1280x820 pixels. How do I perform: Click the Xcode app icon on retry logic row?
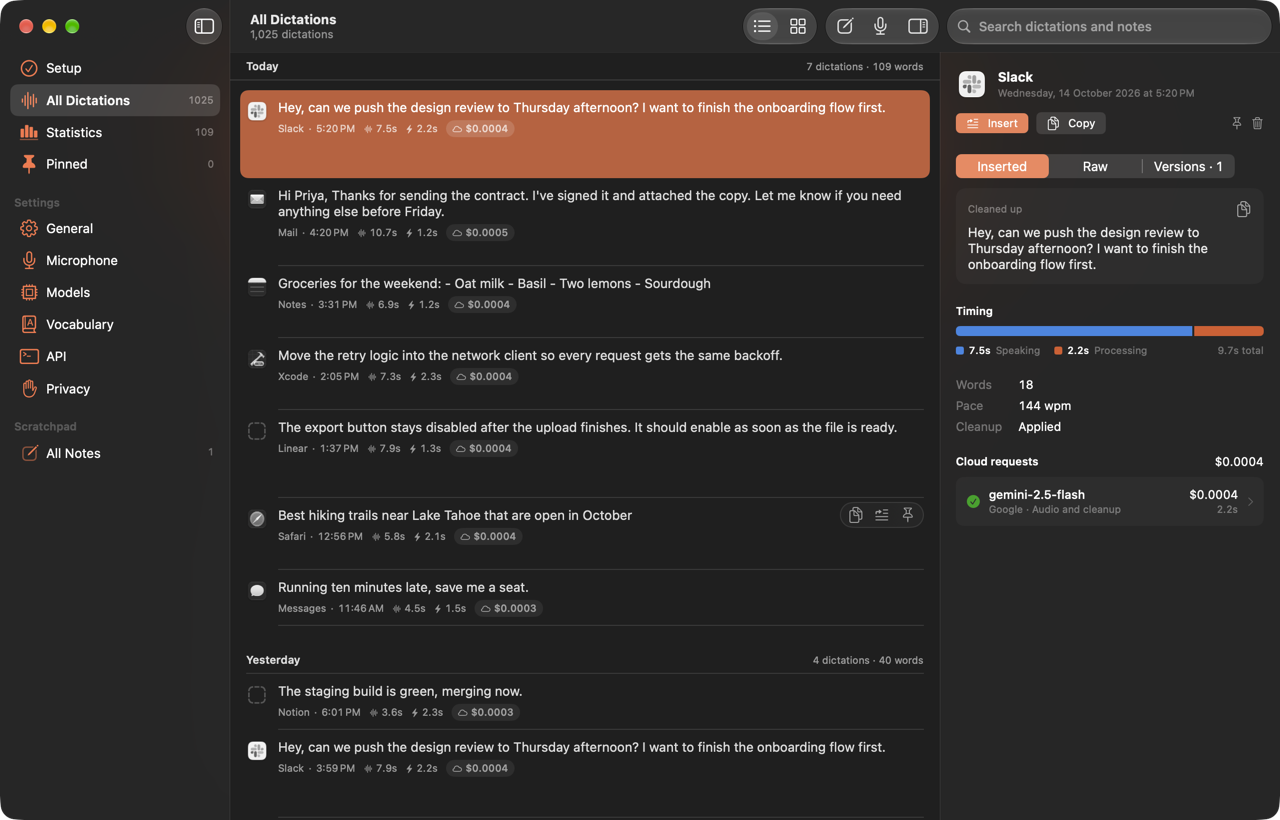click(x=257, y=359)
